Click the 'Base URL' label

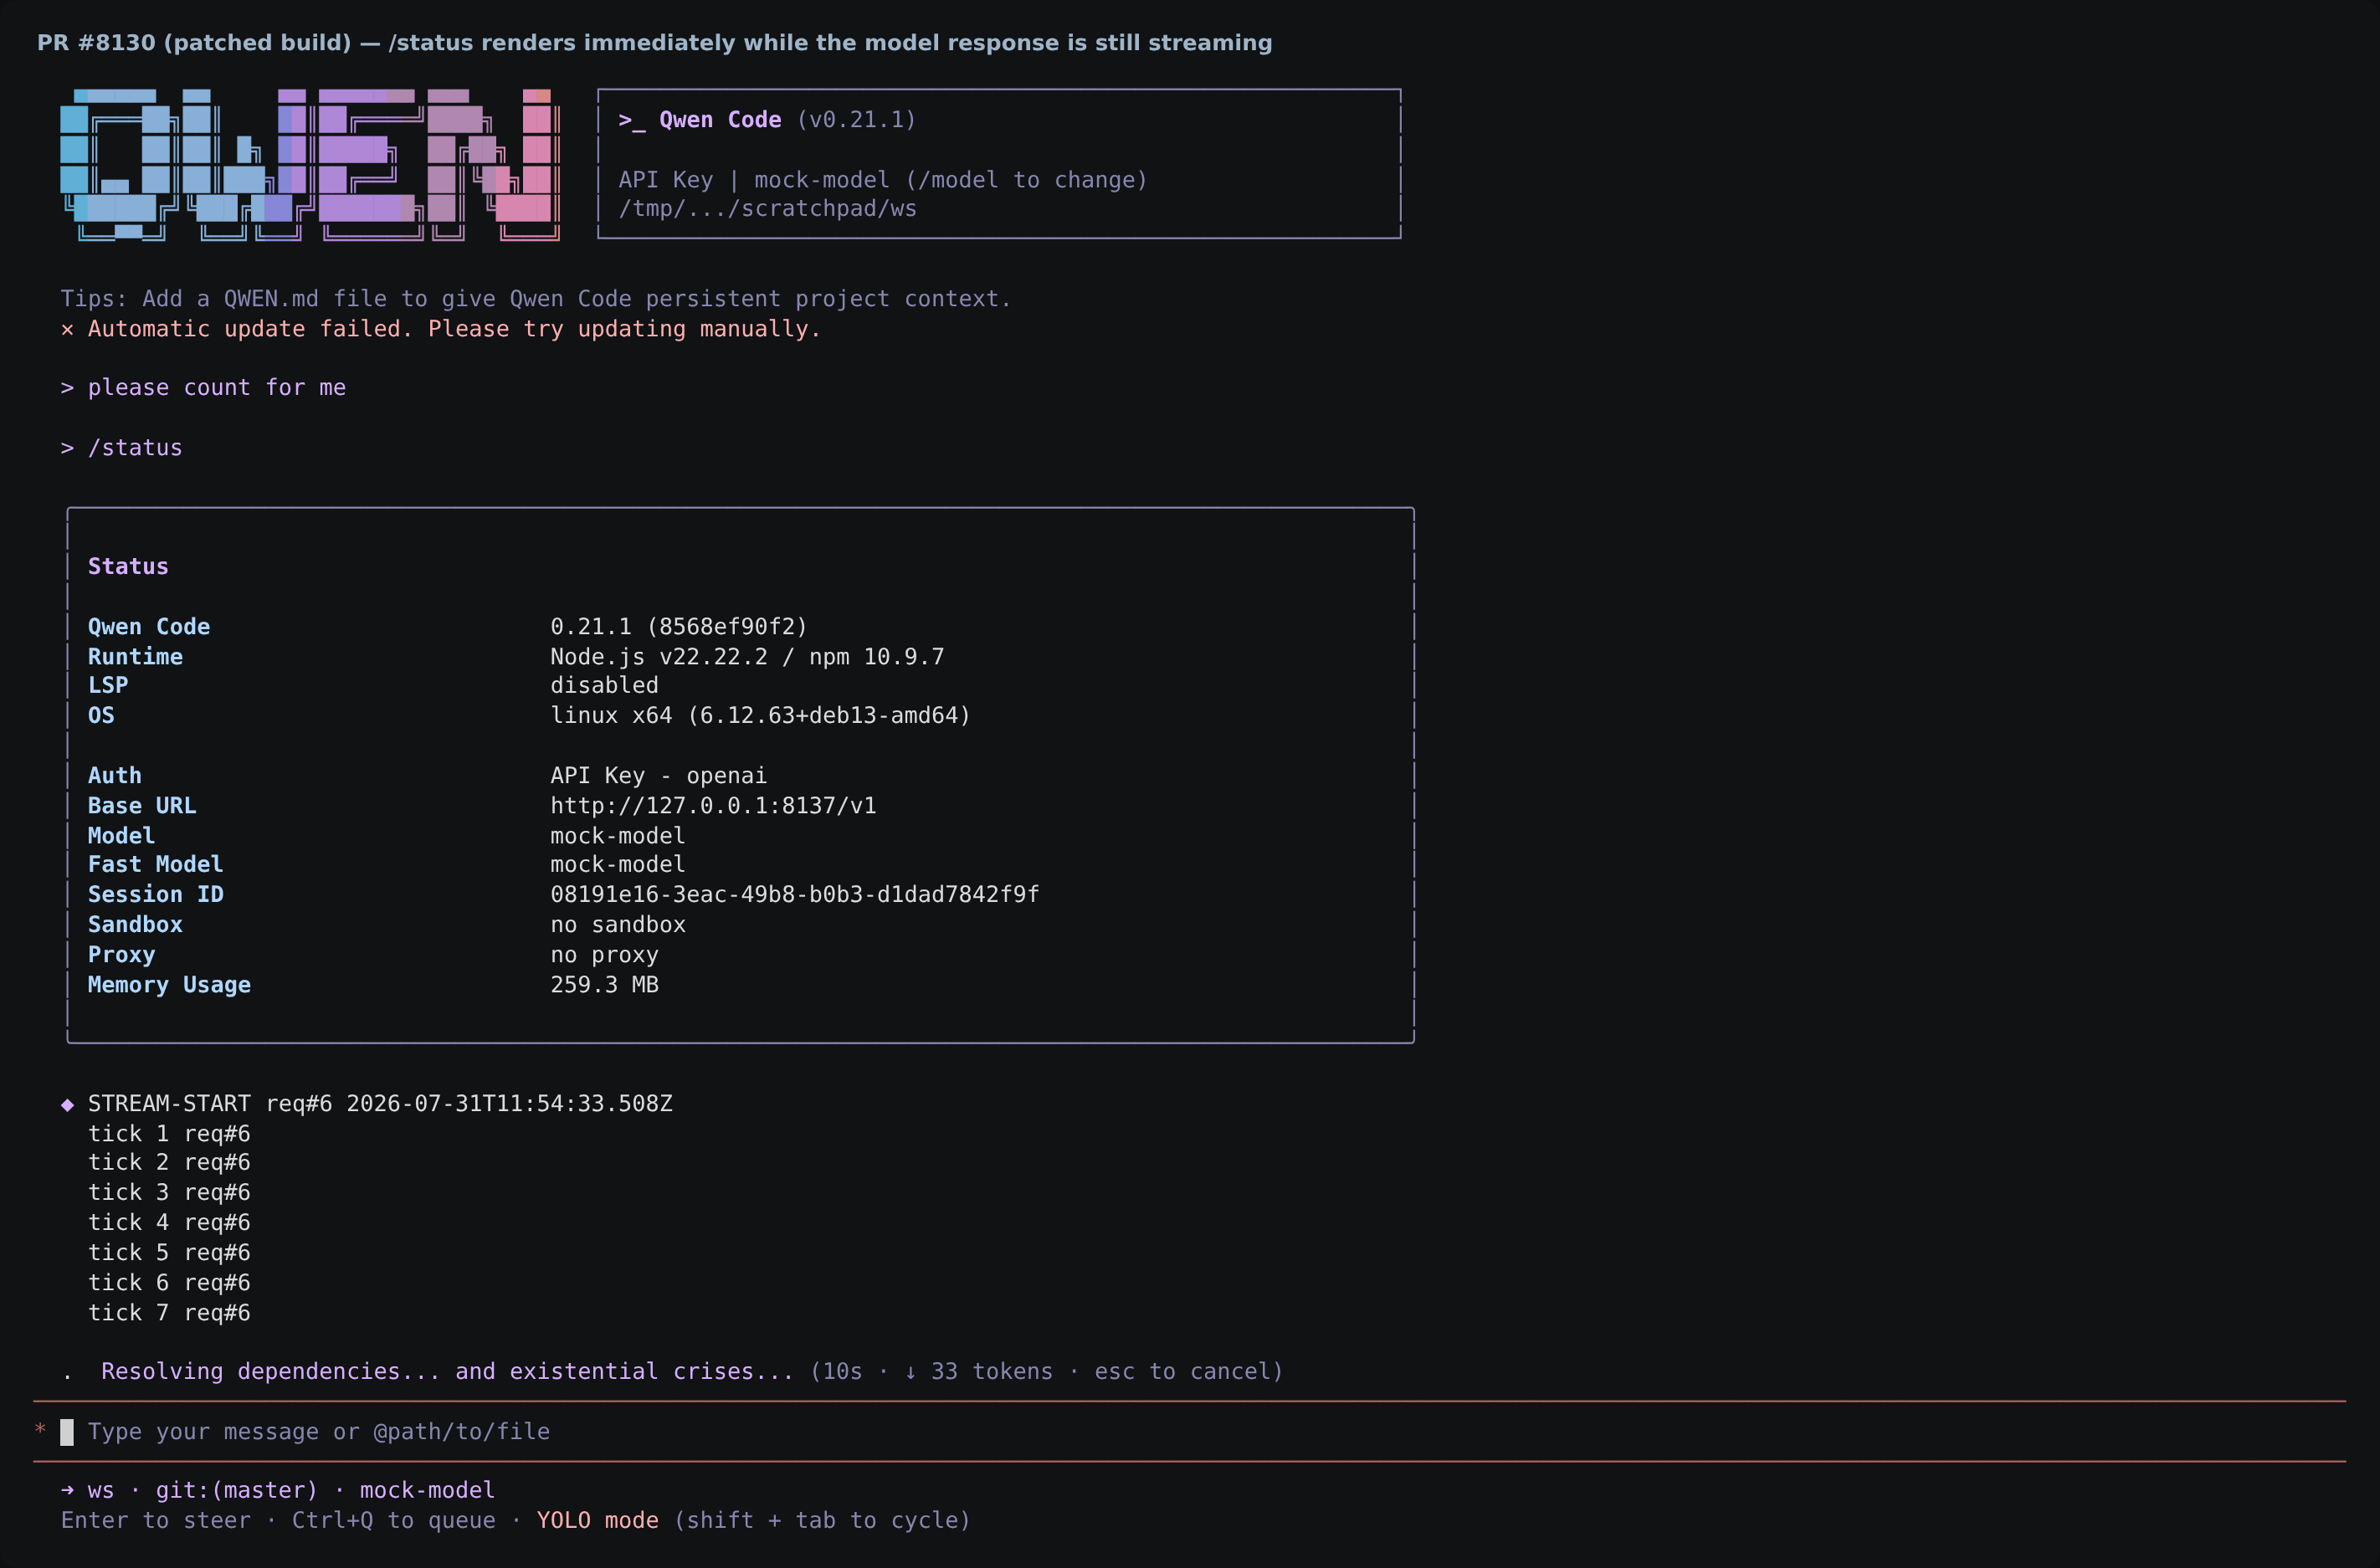pyautogui.click(x=142, y=806)
